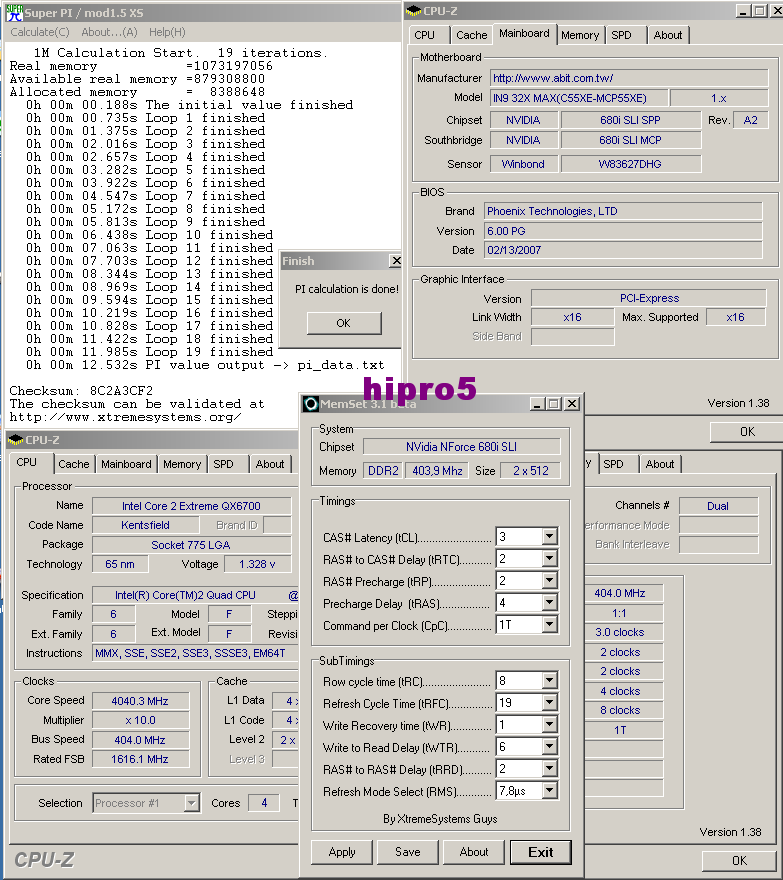Click the Core Speed 4040.3 MHz field

(x=140, y=701)
